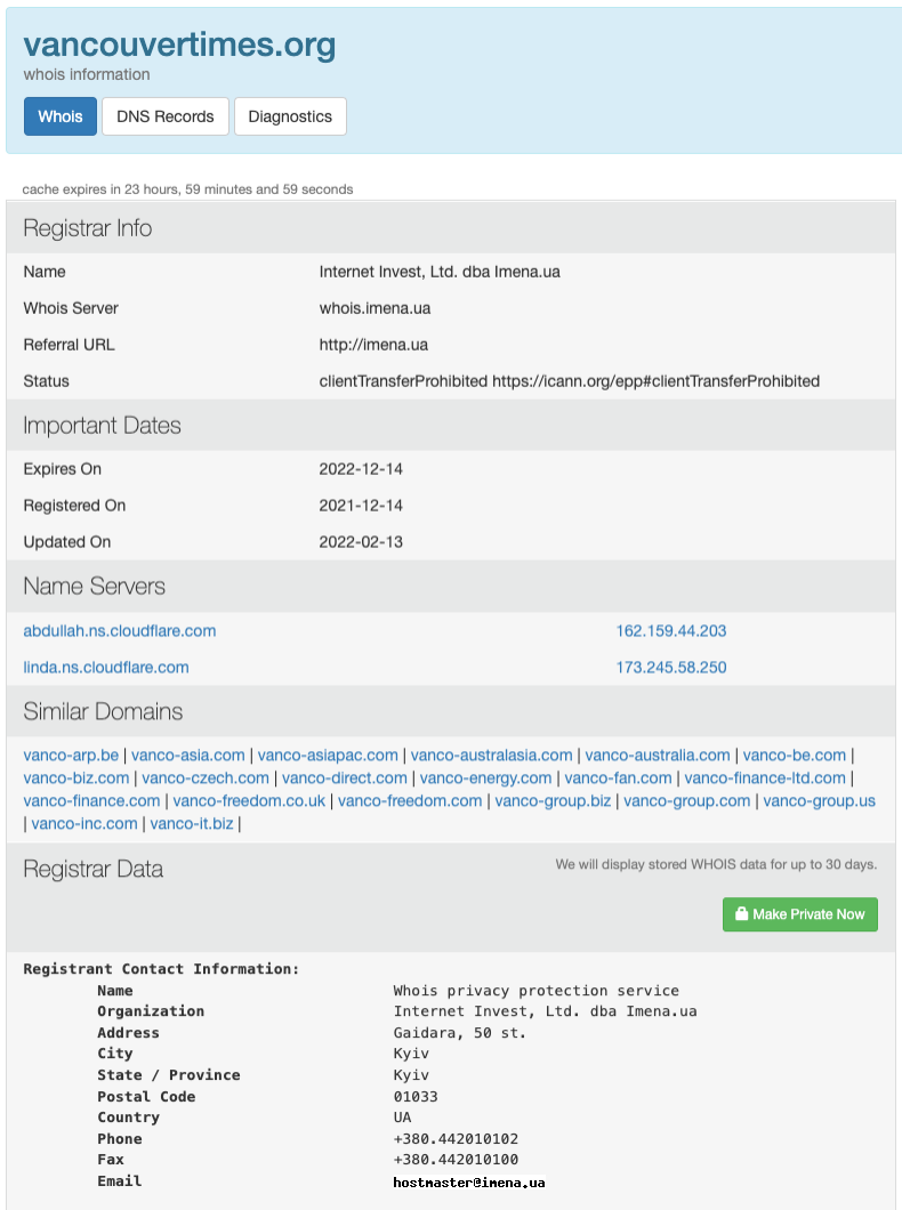This screenshot has height=1210, width=902.
Task: Click the vancouvertimes.org page heading
Action: point(179,44)
